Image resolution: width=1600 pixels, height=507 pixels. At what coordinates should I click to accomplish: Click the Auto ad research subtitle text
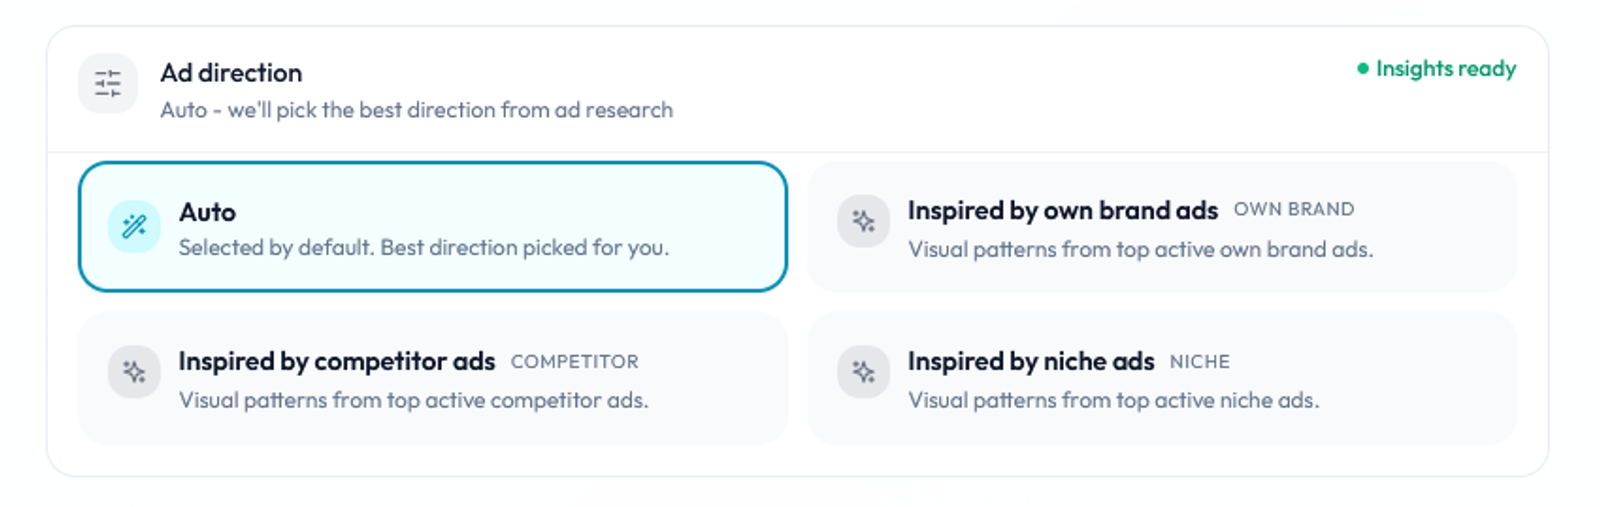[x=416, y=110]
